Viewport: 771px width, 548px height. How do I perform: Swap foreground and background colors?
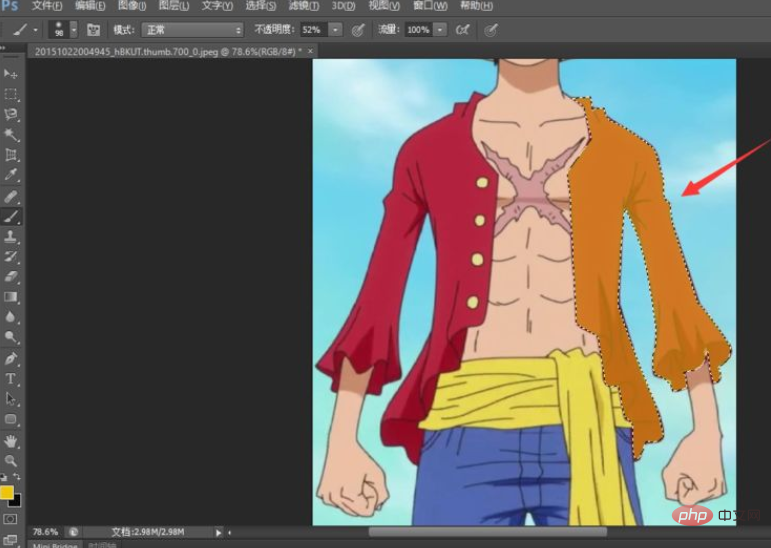point(17,476)
